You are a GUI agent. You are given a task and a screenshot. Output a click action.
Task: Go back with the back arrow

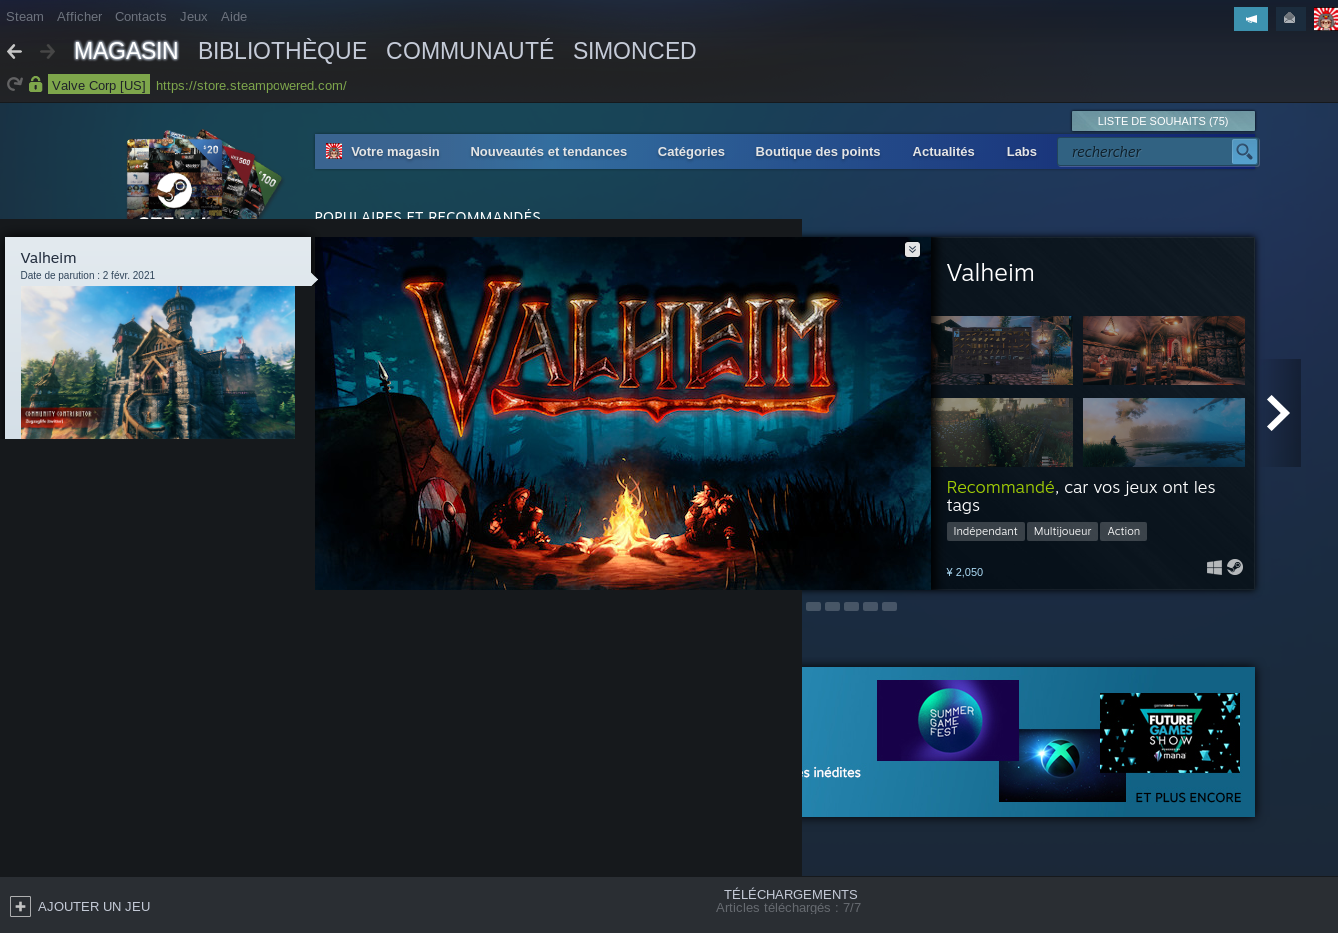(x=14, y=51)
